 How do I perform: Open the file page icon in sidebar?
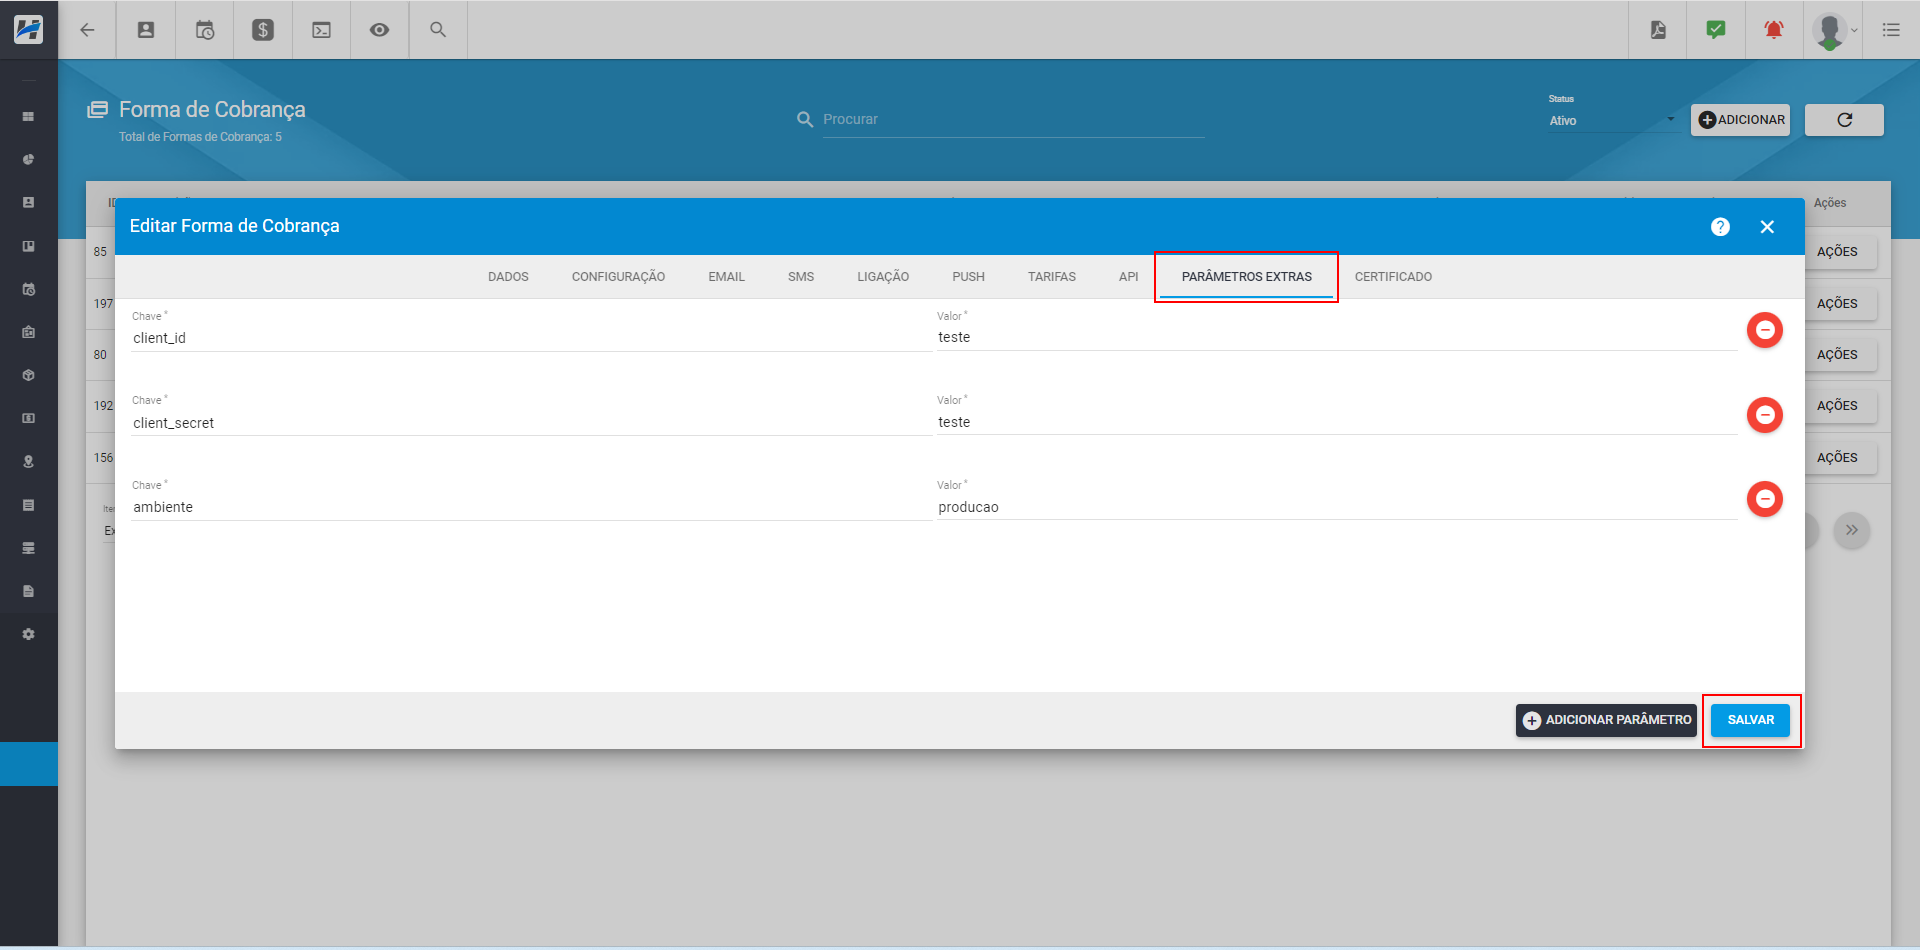[x=28, y=591]
